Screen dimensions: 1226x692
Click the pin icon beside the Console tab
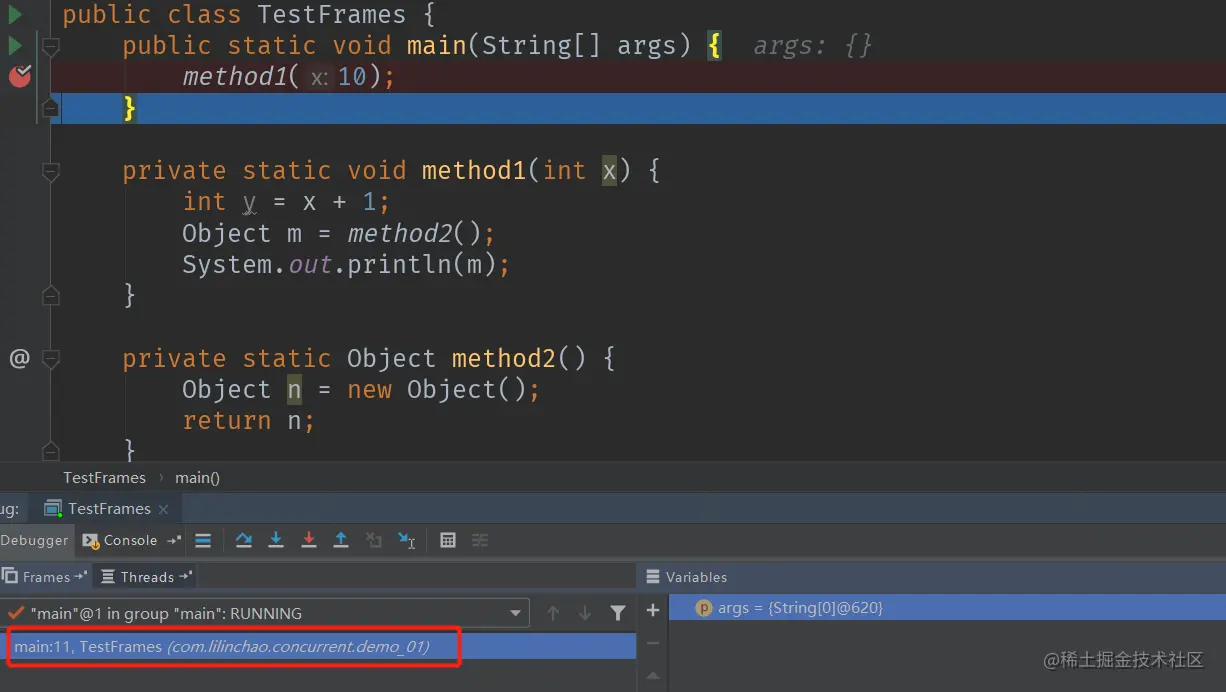click(173, 540)
